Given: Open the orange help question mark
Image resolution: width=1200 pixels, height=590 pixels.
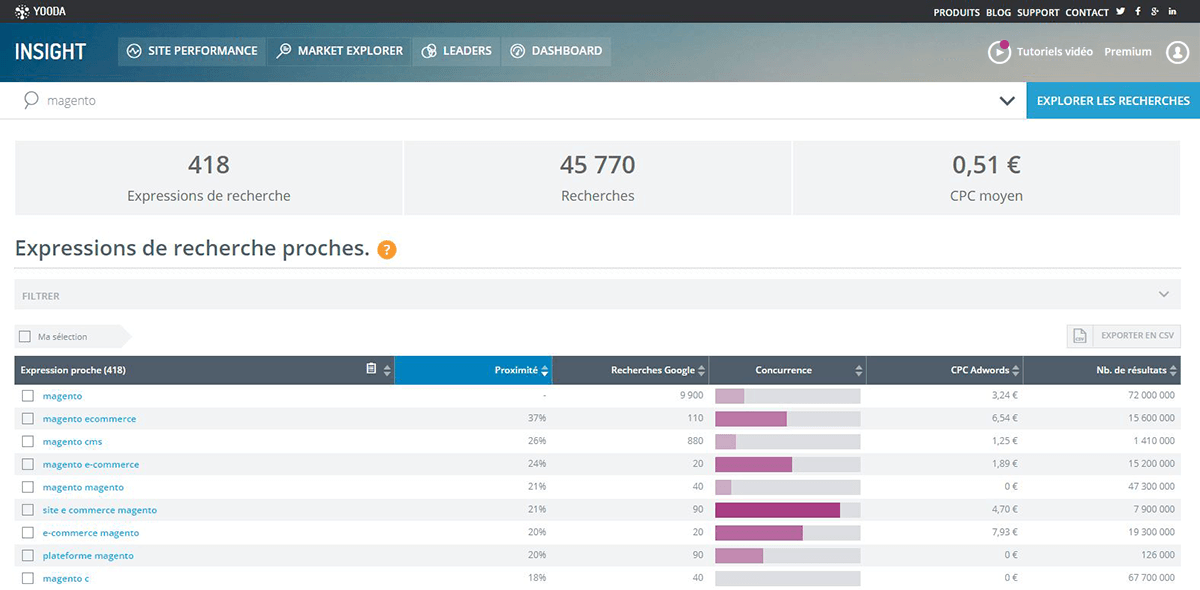Looking at the screenshot, I should click(x=387, y=250).
